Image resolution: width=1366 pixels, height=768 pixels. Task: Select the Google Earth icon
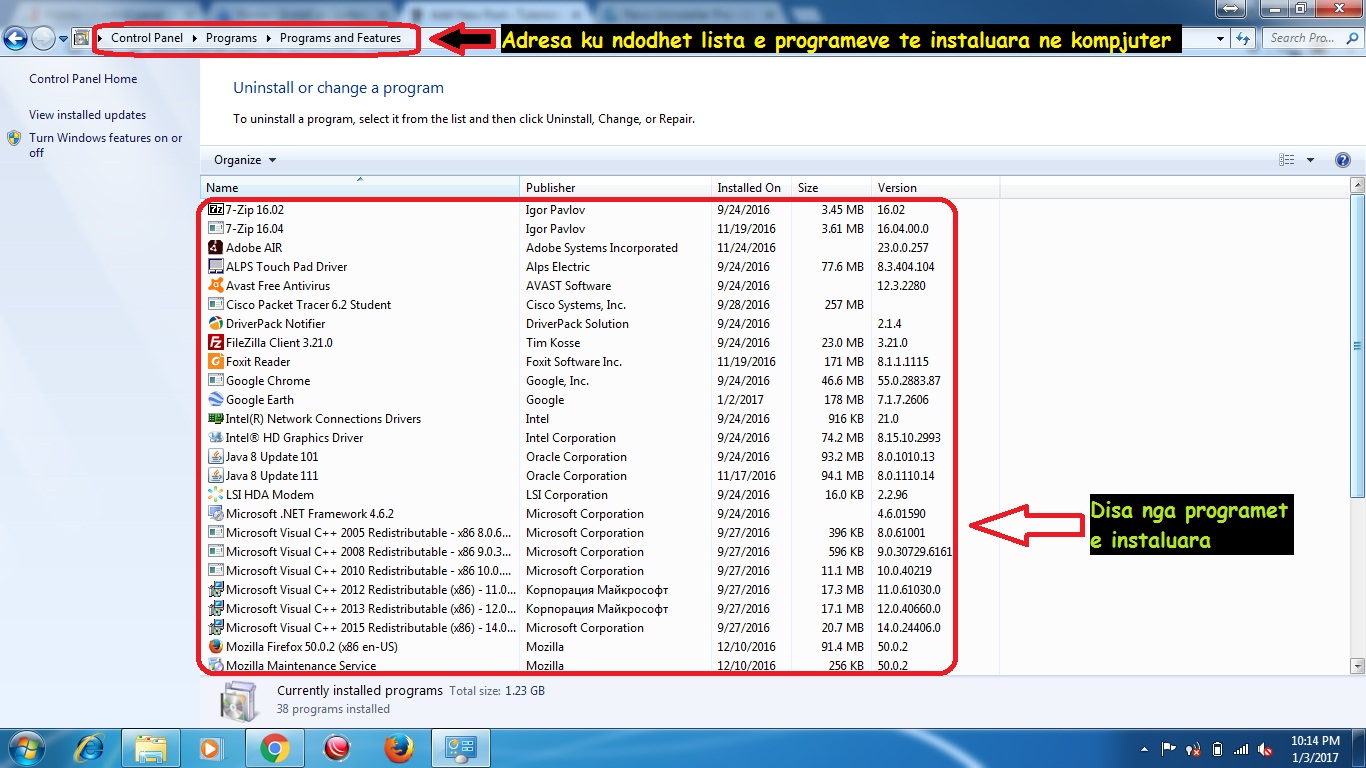(216, 400)
